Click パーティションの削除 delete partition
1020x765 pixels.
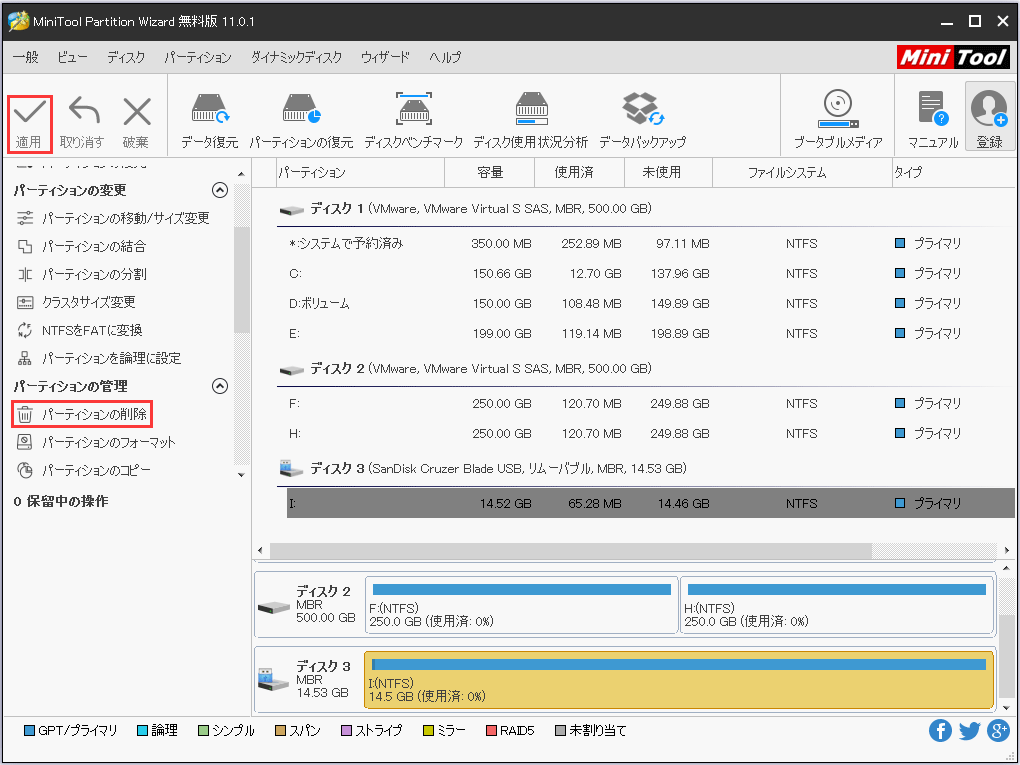pyautogui.click(x=83, y=414)
